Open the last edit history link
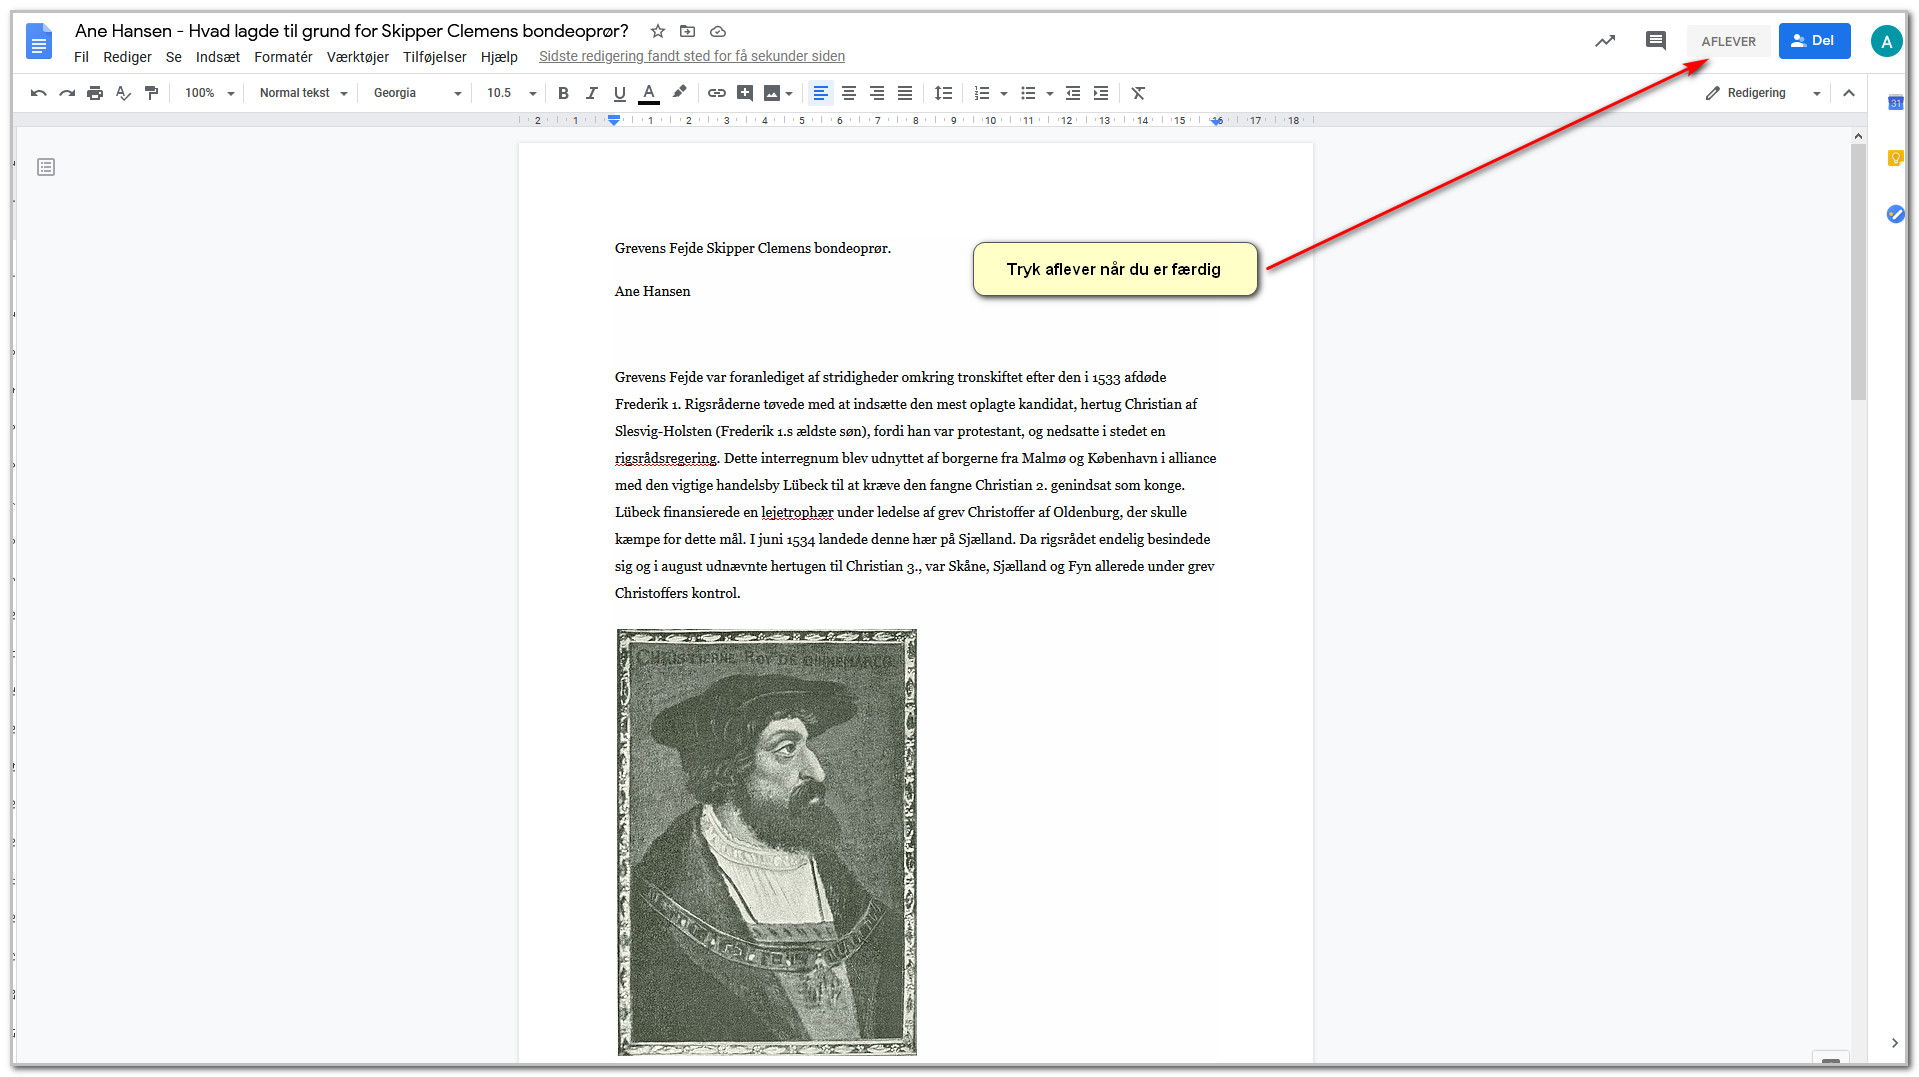The height and width of the screenshot is (1077, 1919). [x=692, y=57]
